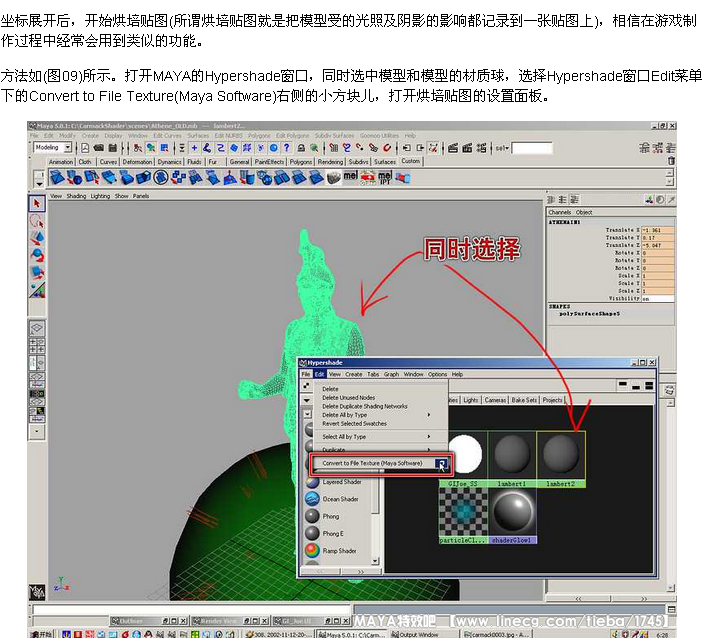Image resolution: width=703 pixels, height=638 pixels.
Task: Activate the Move tool in toolbox
Action: point(37,238)
